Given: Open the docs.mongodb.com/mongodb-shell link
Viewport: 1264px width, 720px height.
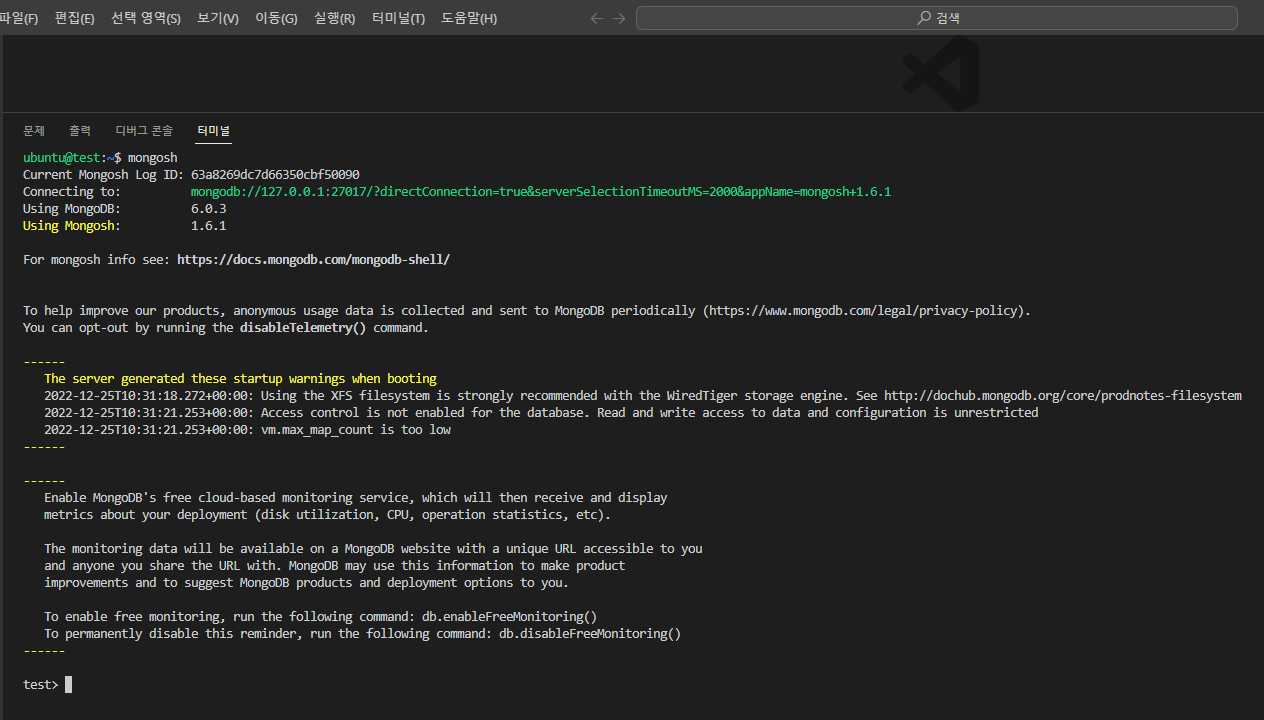Looking at the screenshot, I should [x=314, y=259].
